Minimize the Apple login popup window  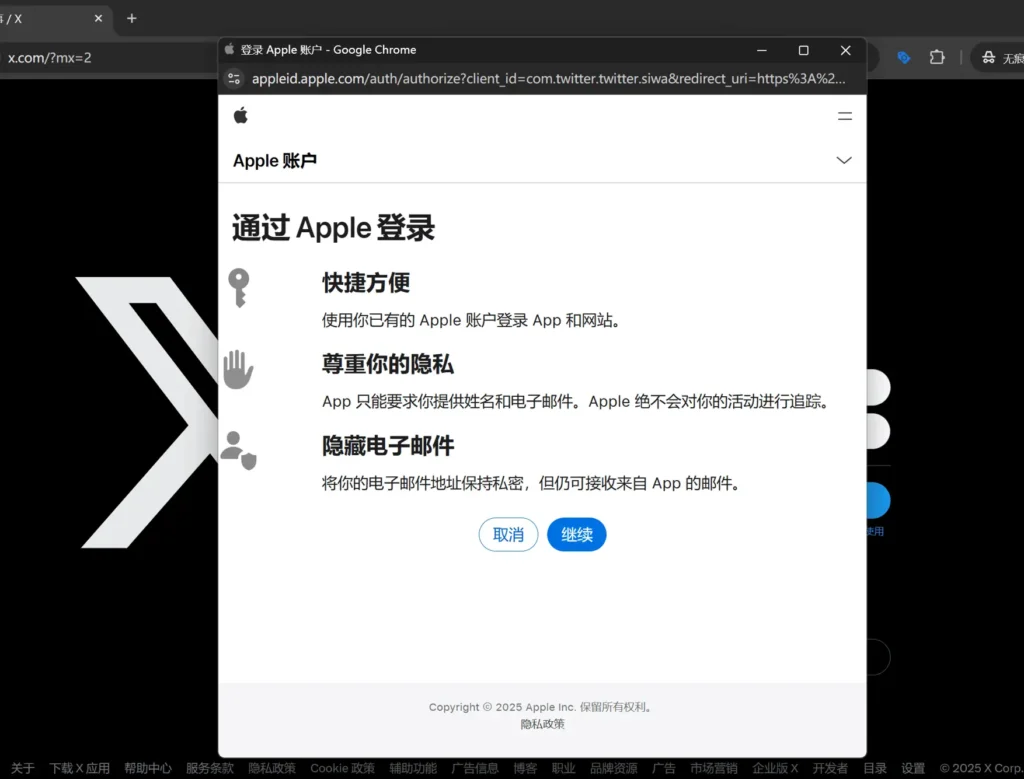tap(761, 50)
